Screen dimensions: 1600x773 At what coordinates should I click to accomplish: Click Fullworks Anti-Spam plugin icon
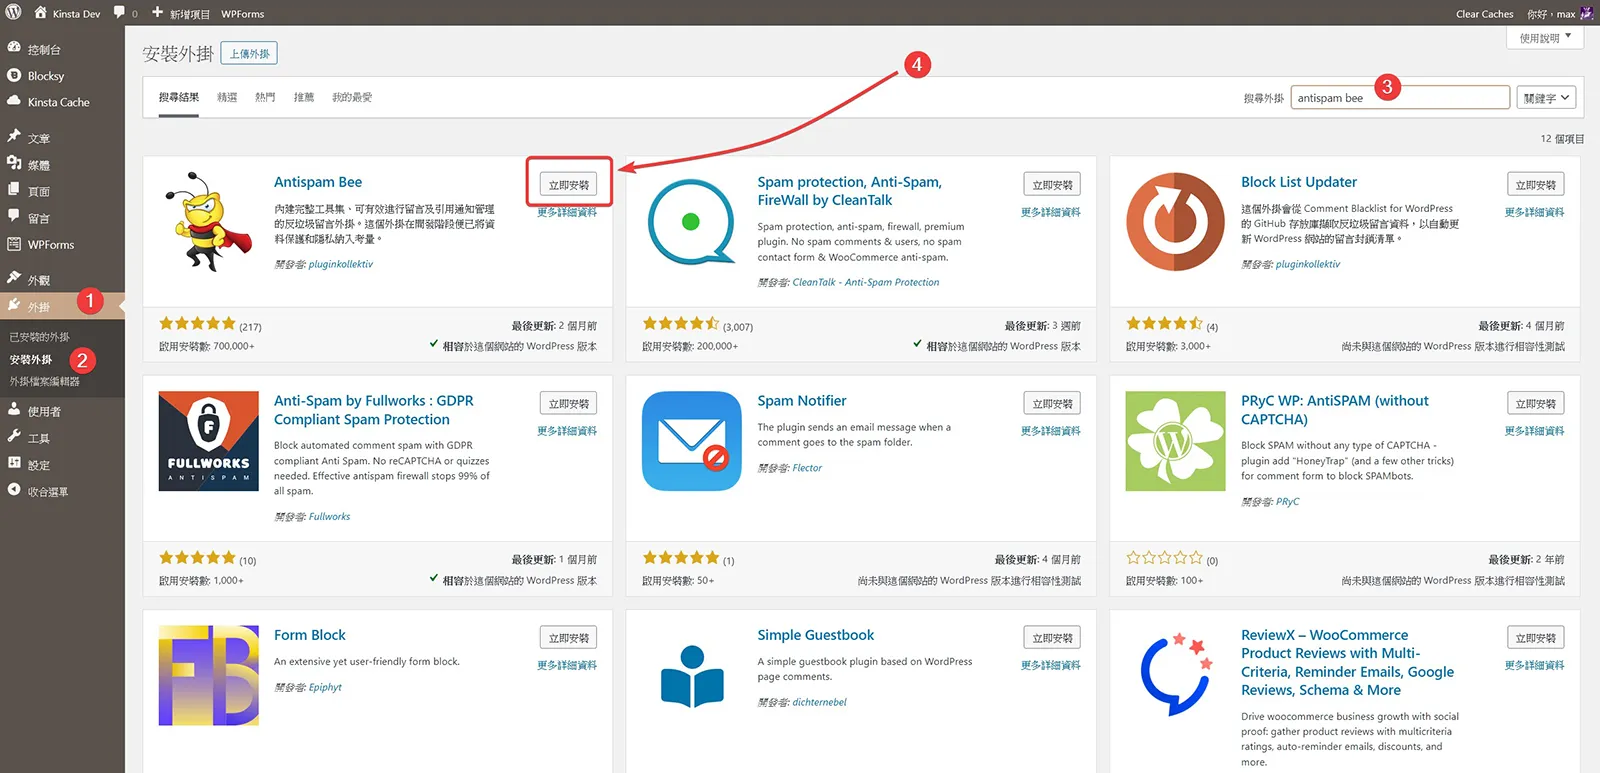[x=208, y=441]
